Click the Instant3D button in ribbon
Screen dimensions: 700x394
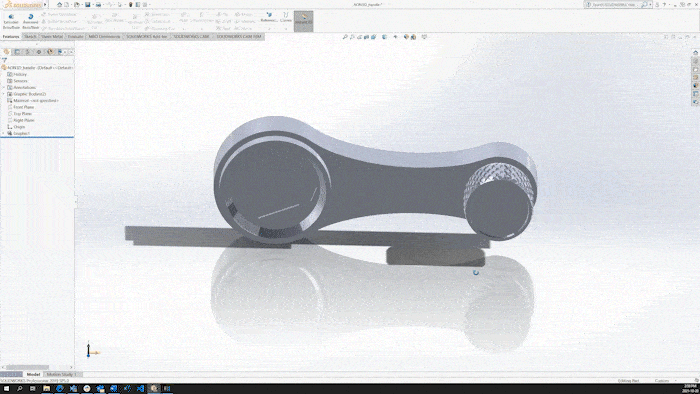click(303, 21)
